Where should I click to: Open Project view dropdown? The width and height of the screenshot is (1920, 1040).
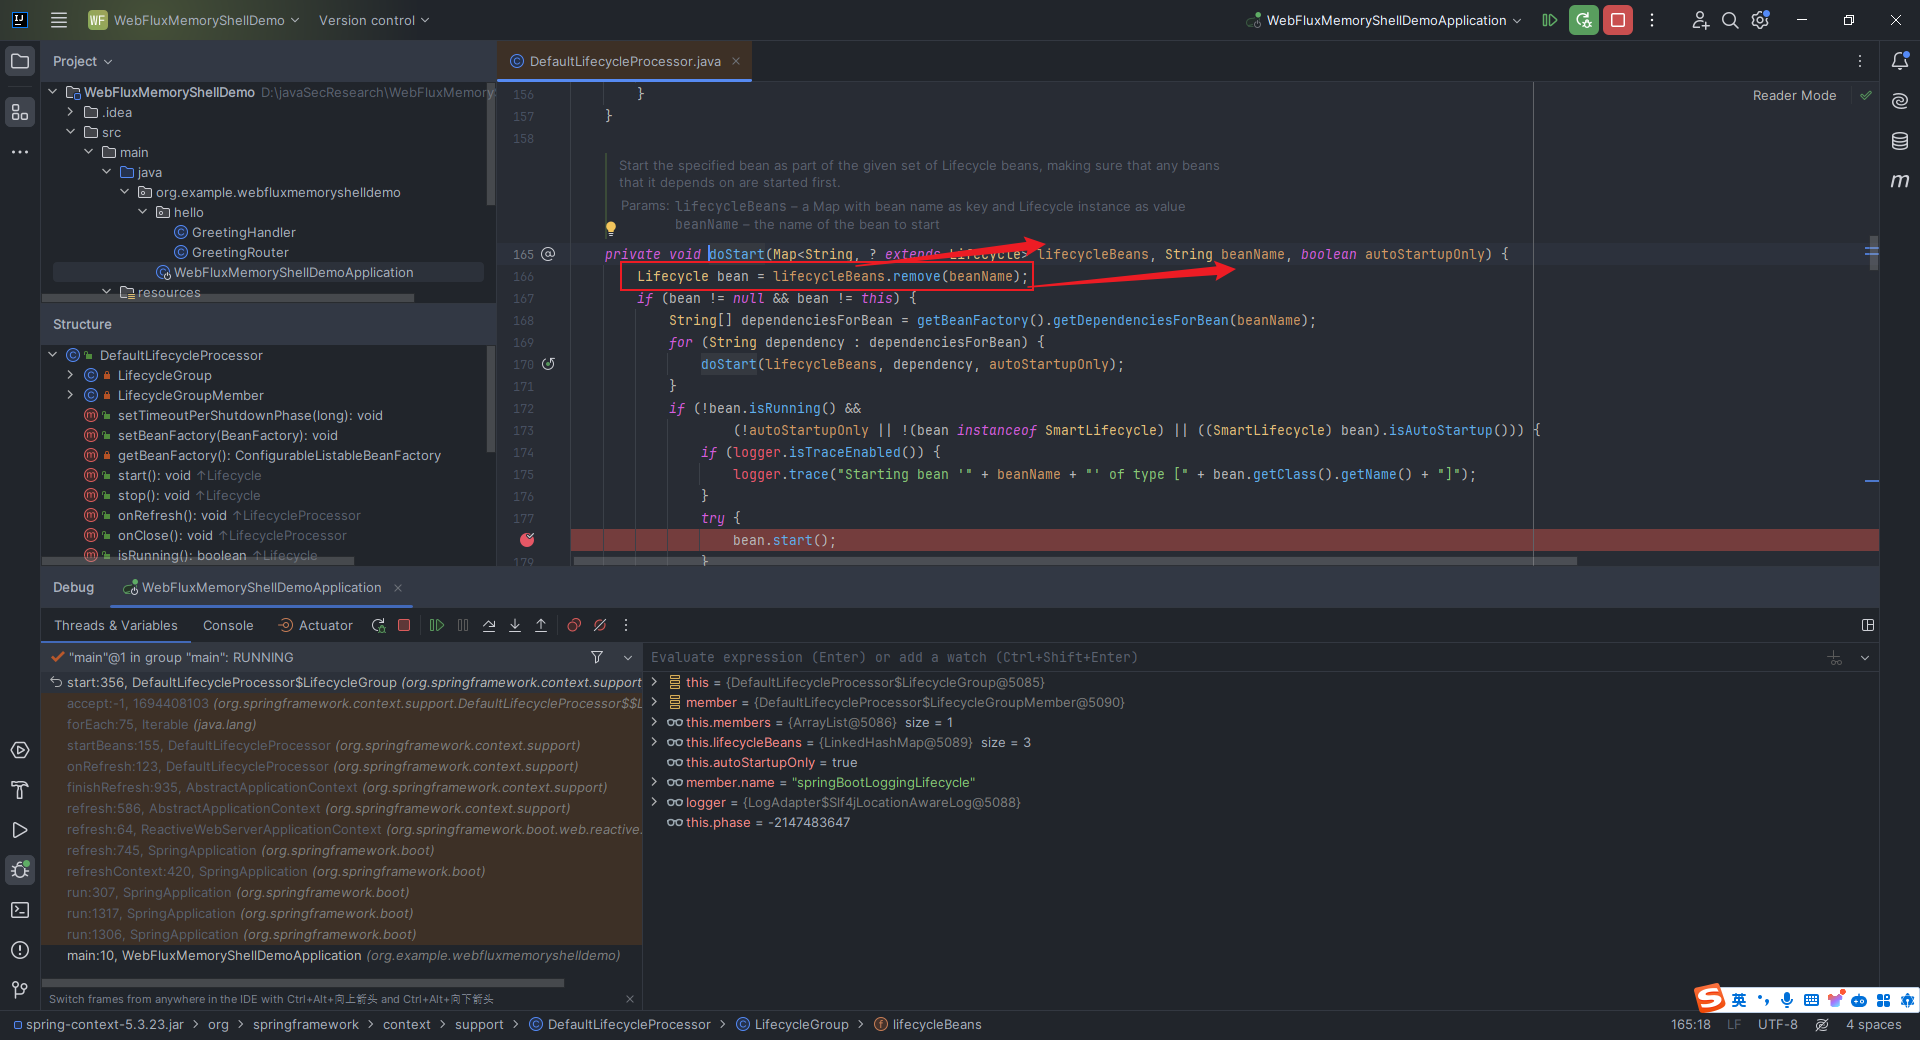click(x=82, y=61)
